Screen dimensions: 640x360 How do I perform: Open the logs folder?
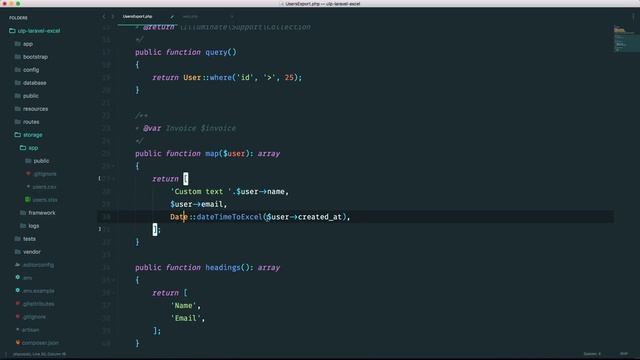[x=29, y=226]
